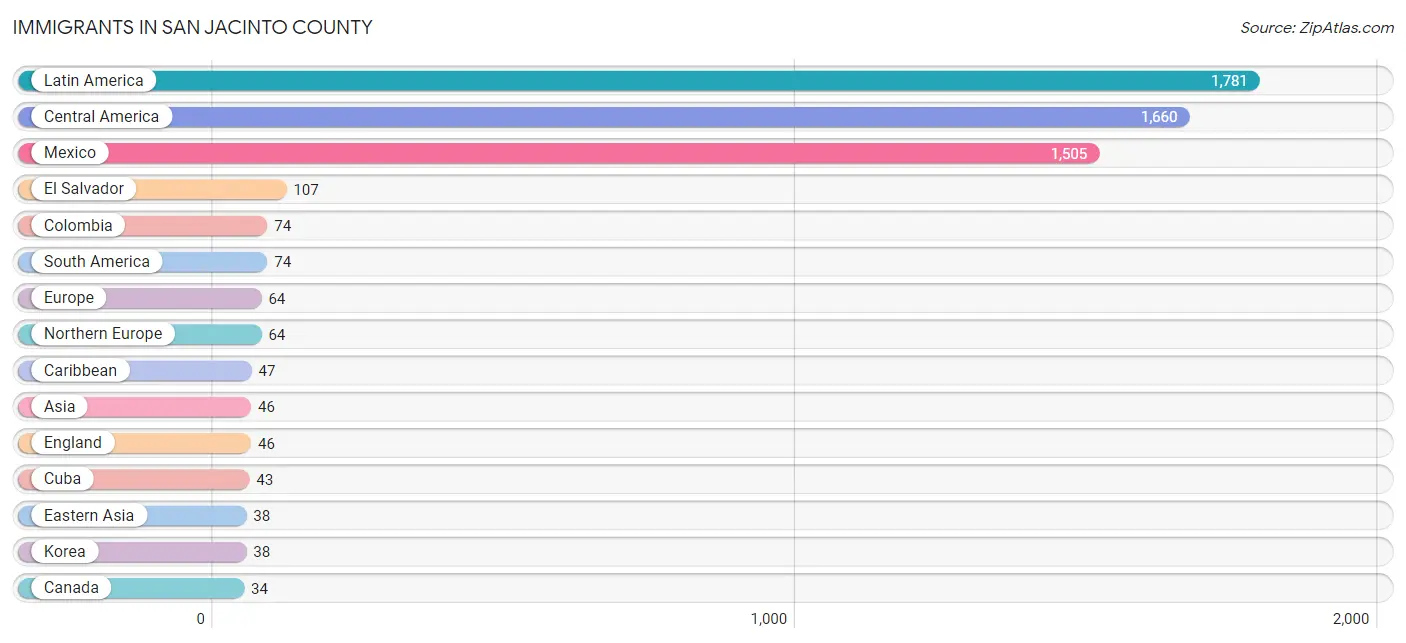Click the value 43 beside Cuba
The height and width of the screenshot is (643, 1406).
(264, 480)
